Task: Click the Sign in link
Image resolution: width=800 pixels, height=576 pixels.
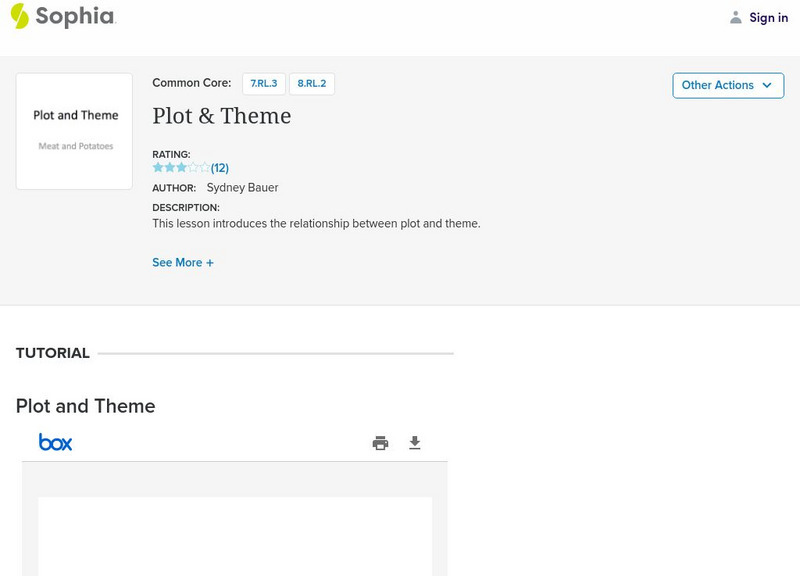Action: point(768,18)
